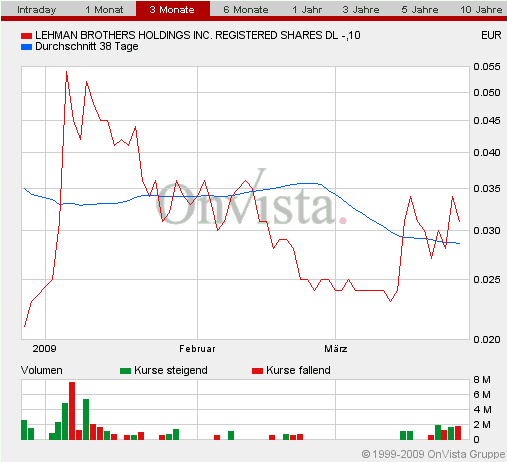Click the red Lehman Brothers legend swatch
Screen dimensions: 507x462
click(x=26, y=35)
